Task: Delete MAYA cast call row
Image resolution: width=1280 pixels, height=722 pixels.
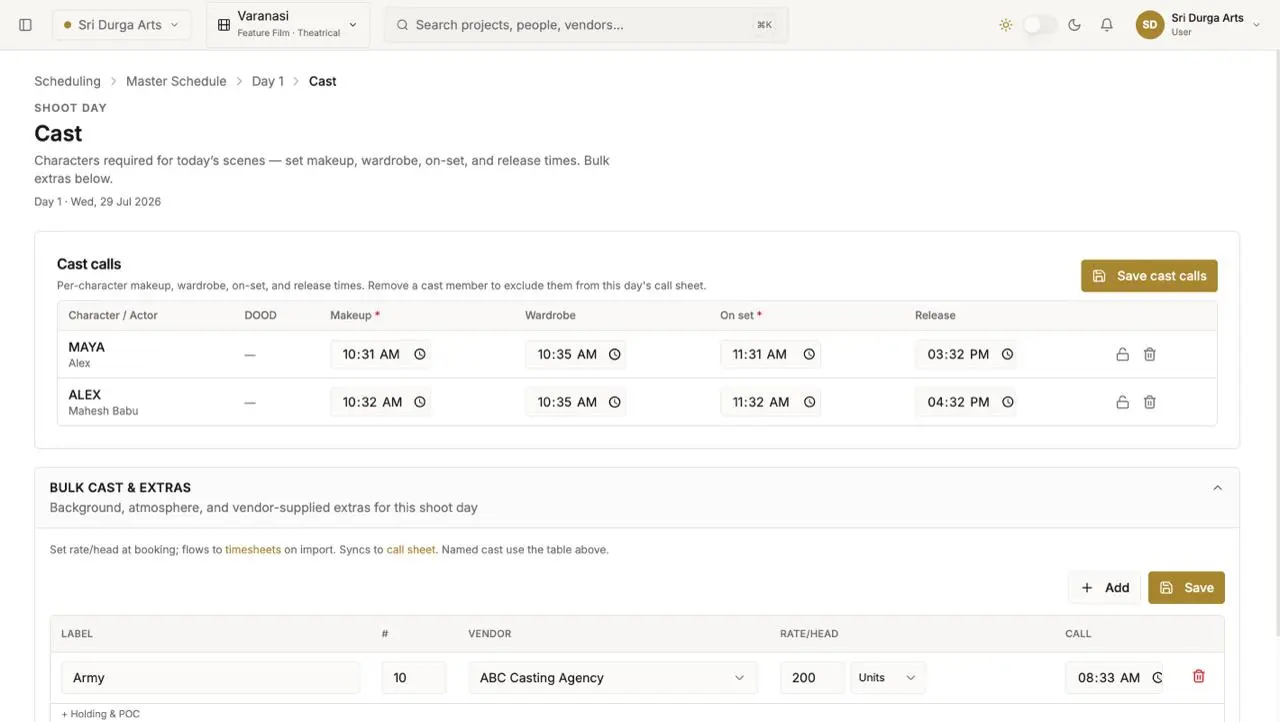Action: (x=1150, y=354)
